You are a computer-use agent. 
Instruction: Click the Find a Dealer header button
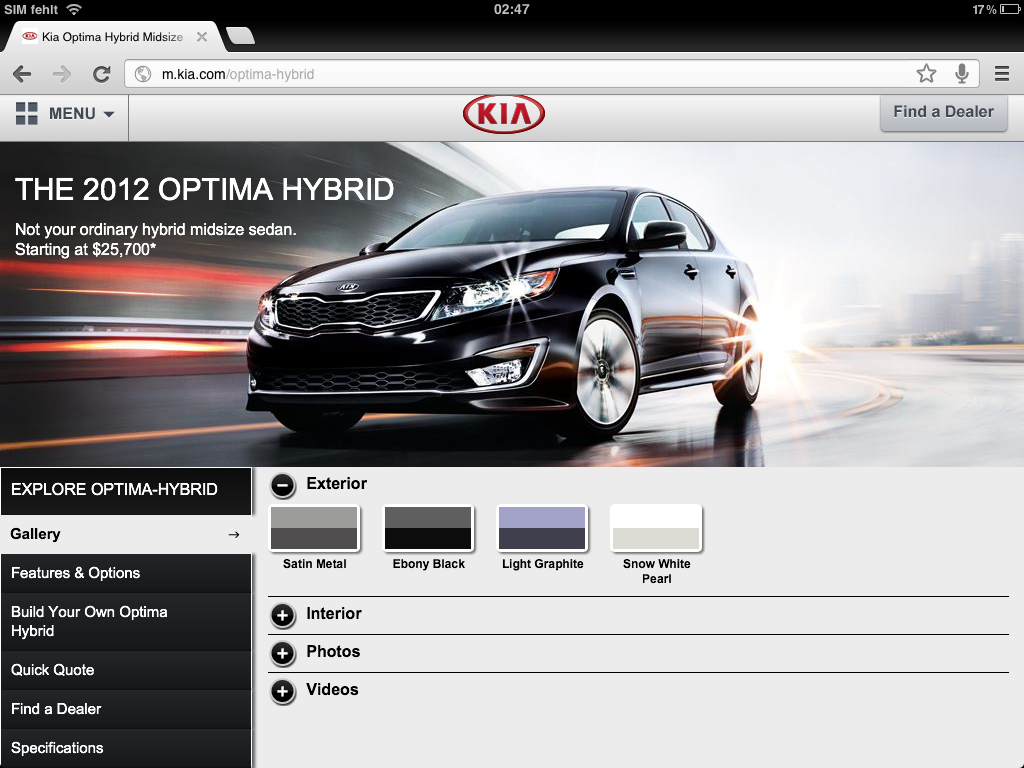point(943,112)
